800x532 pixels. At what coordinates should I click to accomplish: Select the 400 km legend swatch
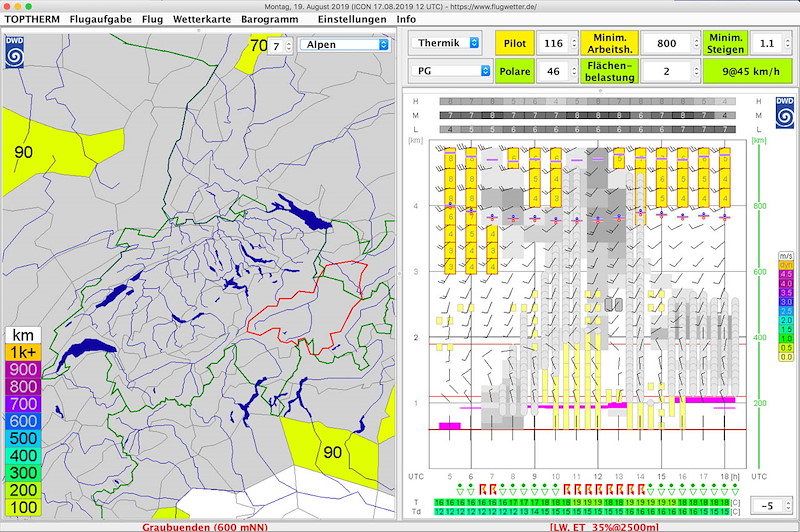coord(23,455)
